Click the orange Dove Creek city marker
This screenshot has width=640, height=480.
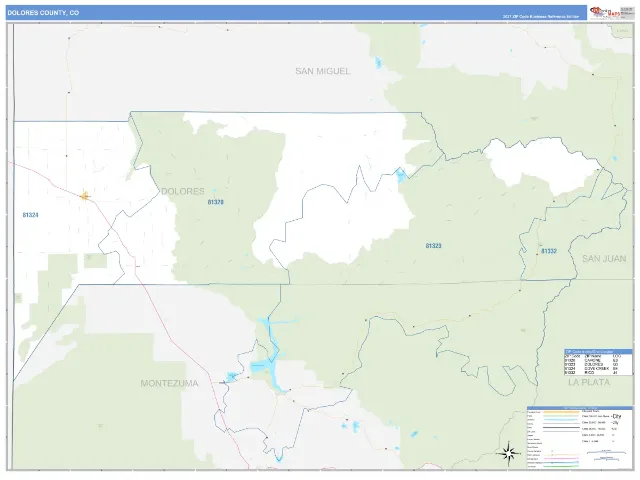[x=84, y=196]
